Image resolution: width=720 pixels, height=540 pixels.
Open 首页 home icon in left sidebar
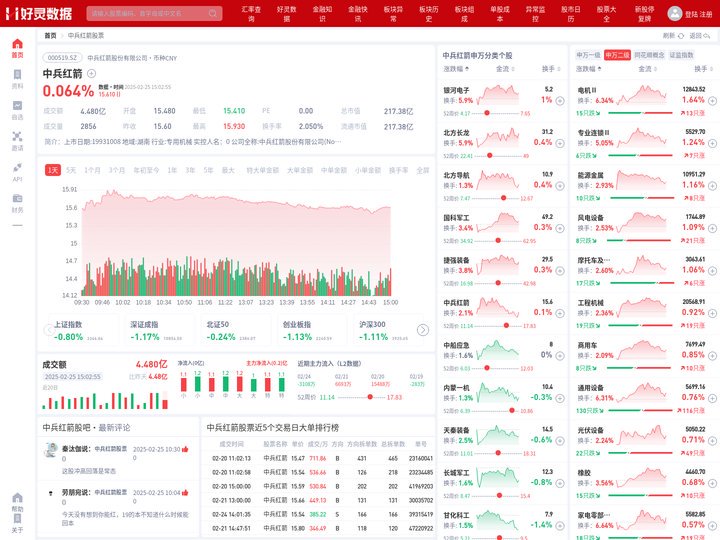tap(17, 48)
